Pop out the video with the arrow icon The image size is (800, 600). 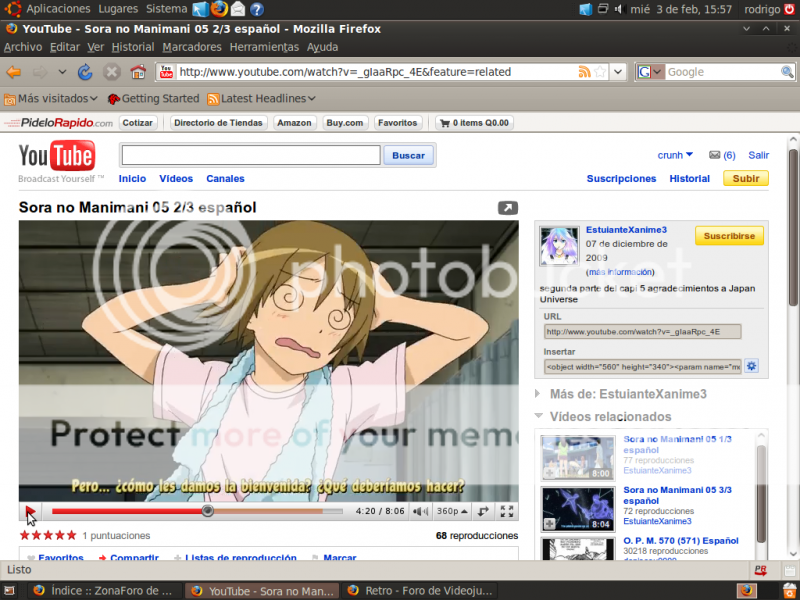point(508,208)
